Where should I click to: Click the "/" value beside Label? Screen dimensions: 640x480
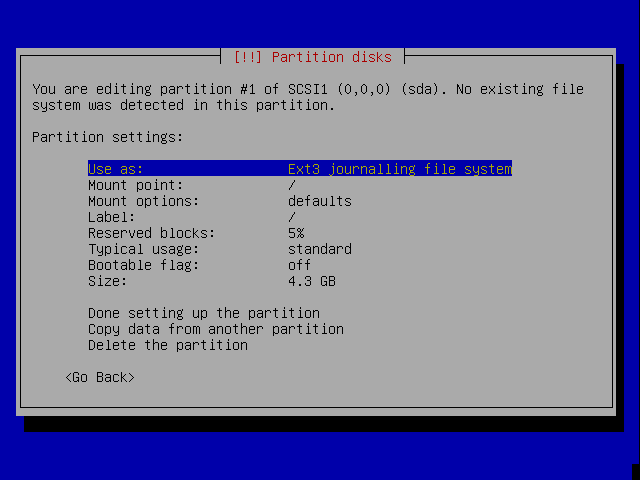(x=292, y=217)
